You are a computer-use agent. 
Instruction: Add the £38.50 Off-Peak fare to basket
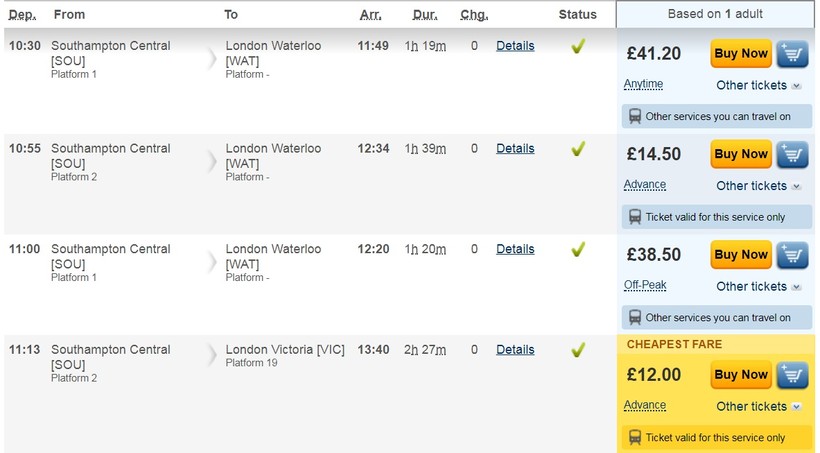click(x=793, y=255)
